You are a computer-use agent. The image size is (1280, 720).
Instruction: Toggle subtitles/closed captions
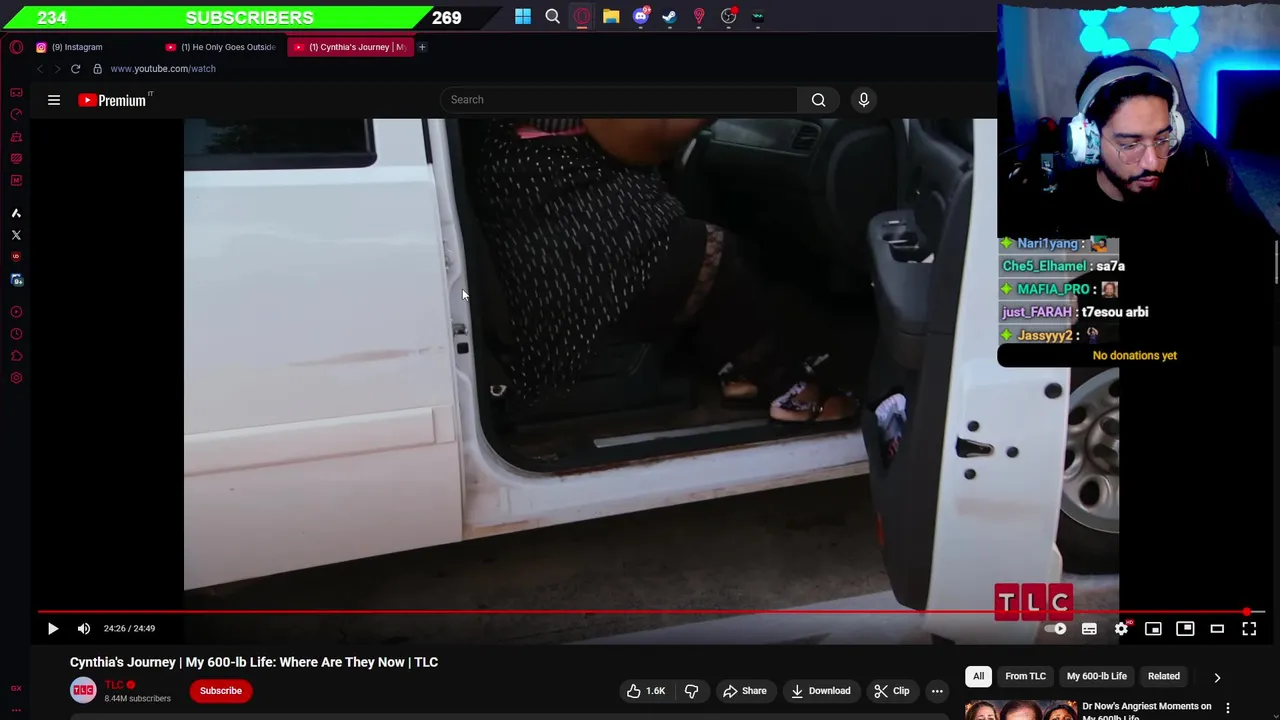point(1089,629)
